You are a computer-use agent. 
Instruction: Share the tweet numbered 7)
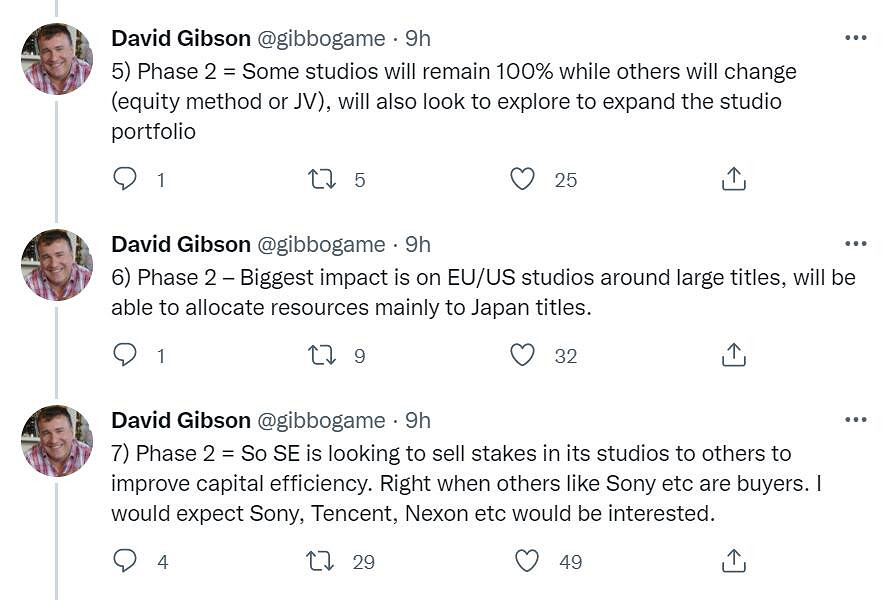point(733,561)
